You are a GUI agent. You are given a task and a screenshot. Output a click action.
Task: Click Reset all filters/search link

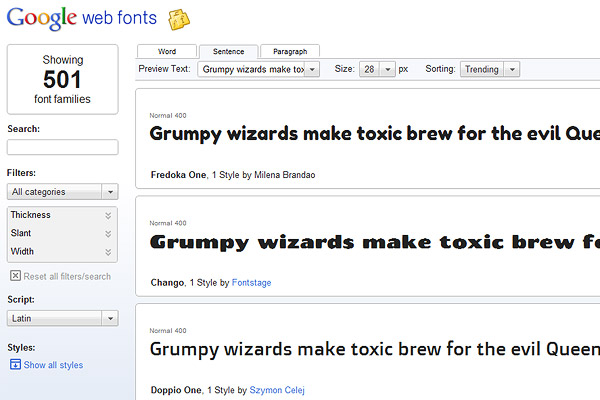[x=67, y=276]
